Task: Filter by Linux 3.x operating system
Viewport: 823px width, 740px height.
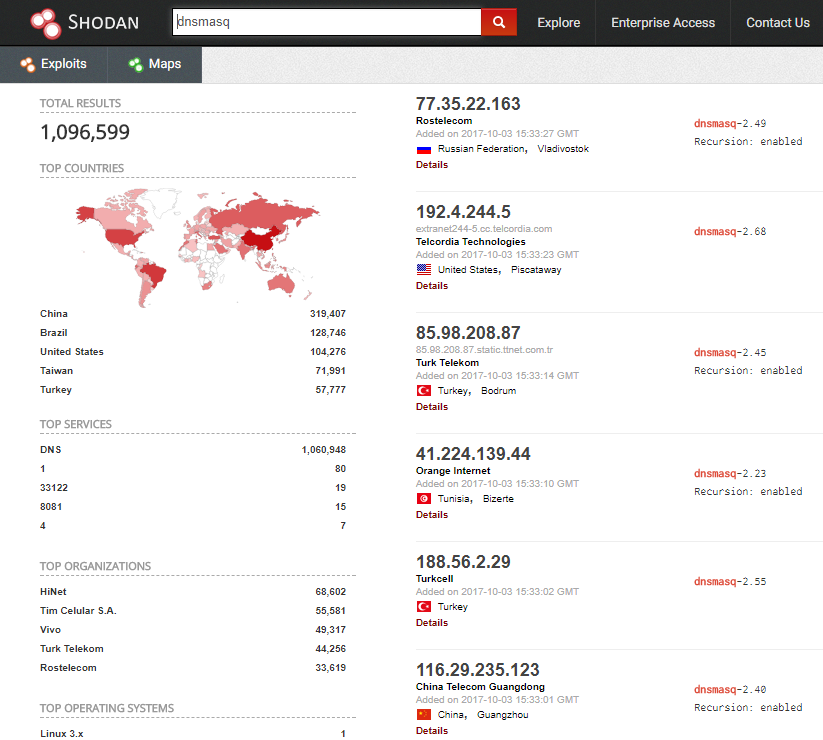Action: (x=62, y=734)
